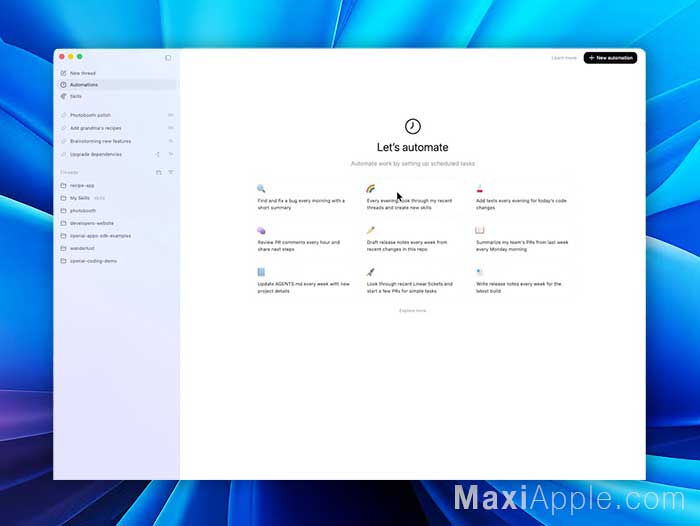Click the pencil icon on the Draft release notes card
This screenshot has height=526, width=700.
coord(371,230)
